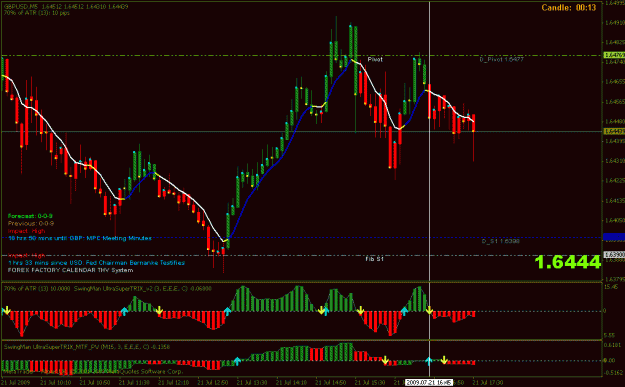Image resolution: width=625 pixels, height=387 pixels.
Task: Click the 'Previous: 0-0-9' text
Action: click(x=31, y=224)
